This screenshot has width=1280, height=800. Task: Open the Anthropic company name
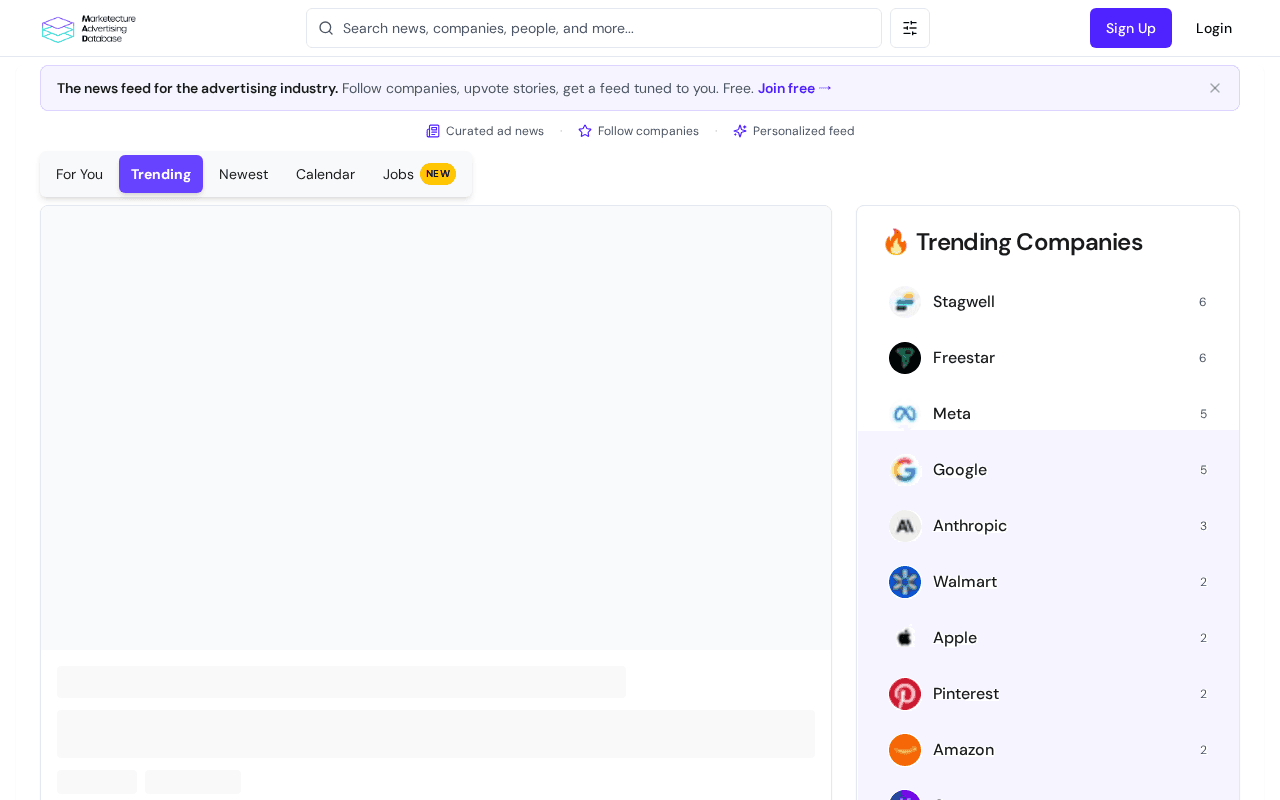(x=970, y=526)
